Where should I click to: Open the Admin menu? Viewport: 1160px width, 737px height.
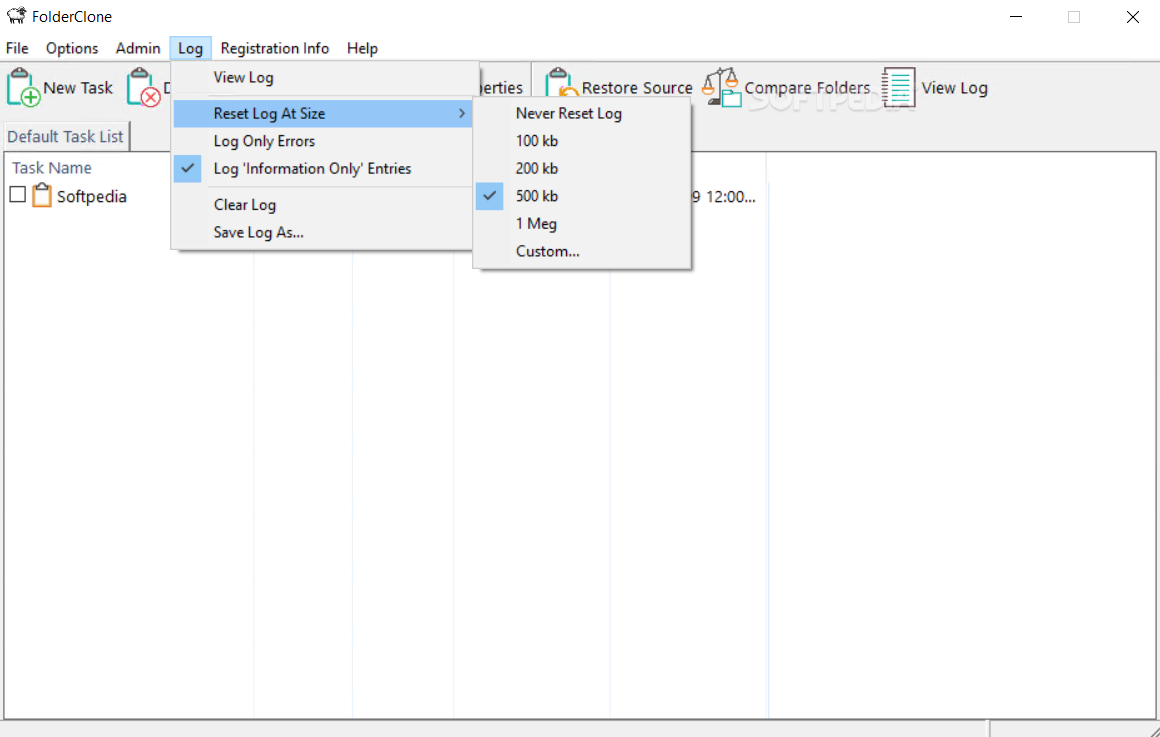point(138,48)
